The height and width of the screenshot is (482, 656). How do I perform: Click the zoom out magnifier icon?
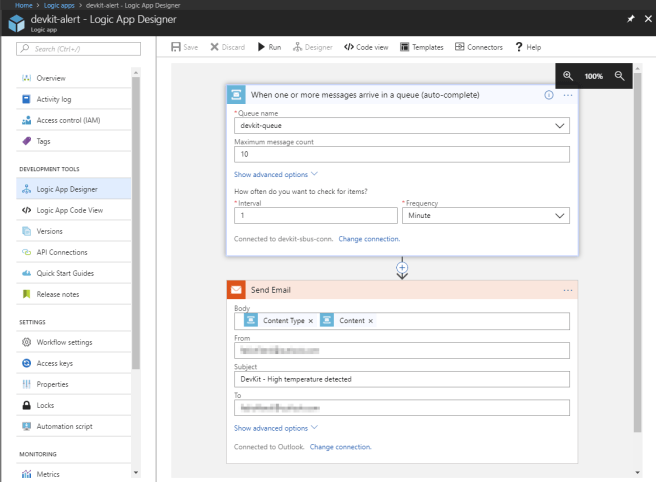coord(620,76)
